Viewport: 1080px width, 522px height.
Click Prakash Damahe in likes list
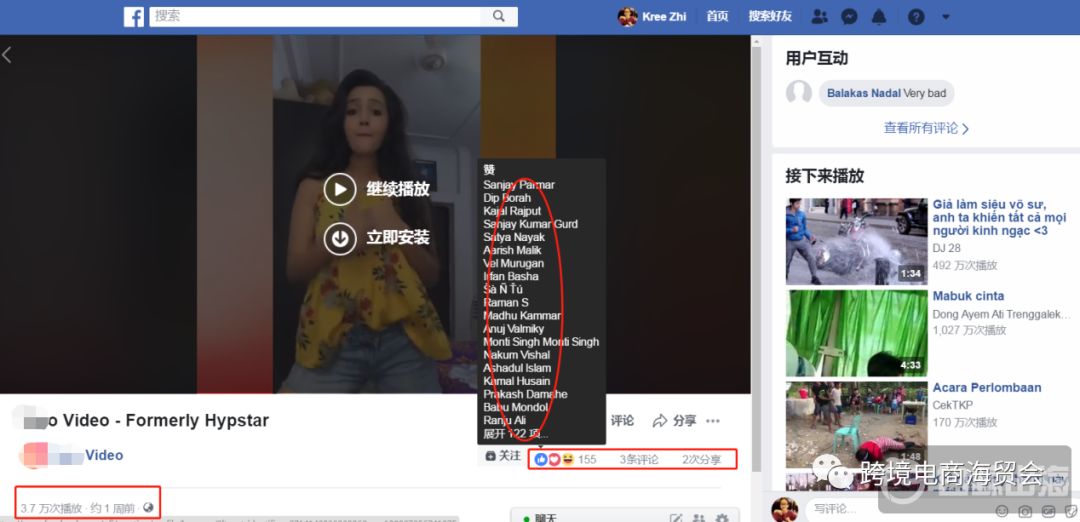(525, 394)
